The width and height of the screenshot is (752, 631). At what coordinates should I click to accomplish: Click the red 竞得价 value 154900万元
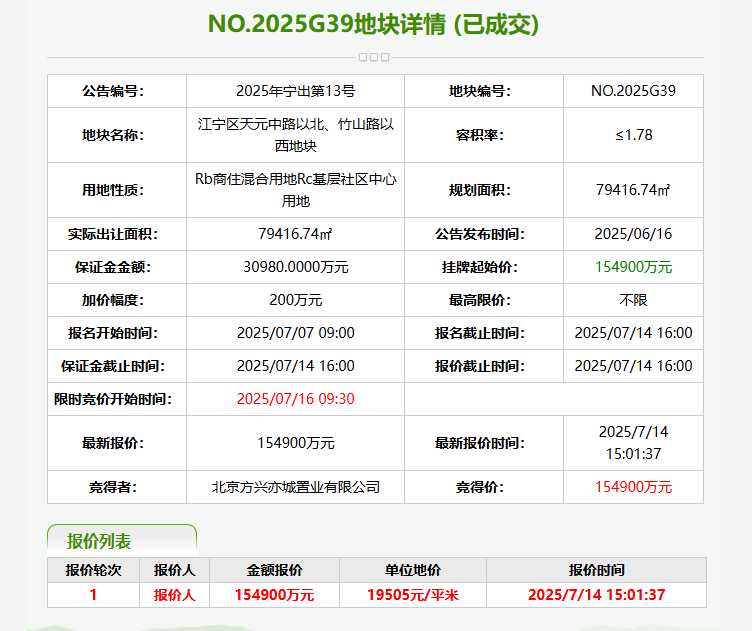point(633,487)
